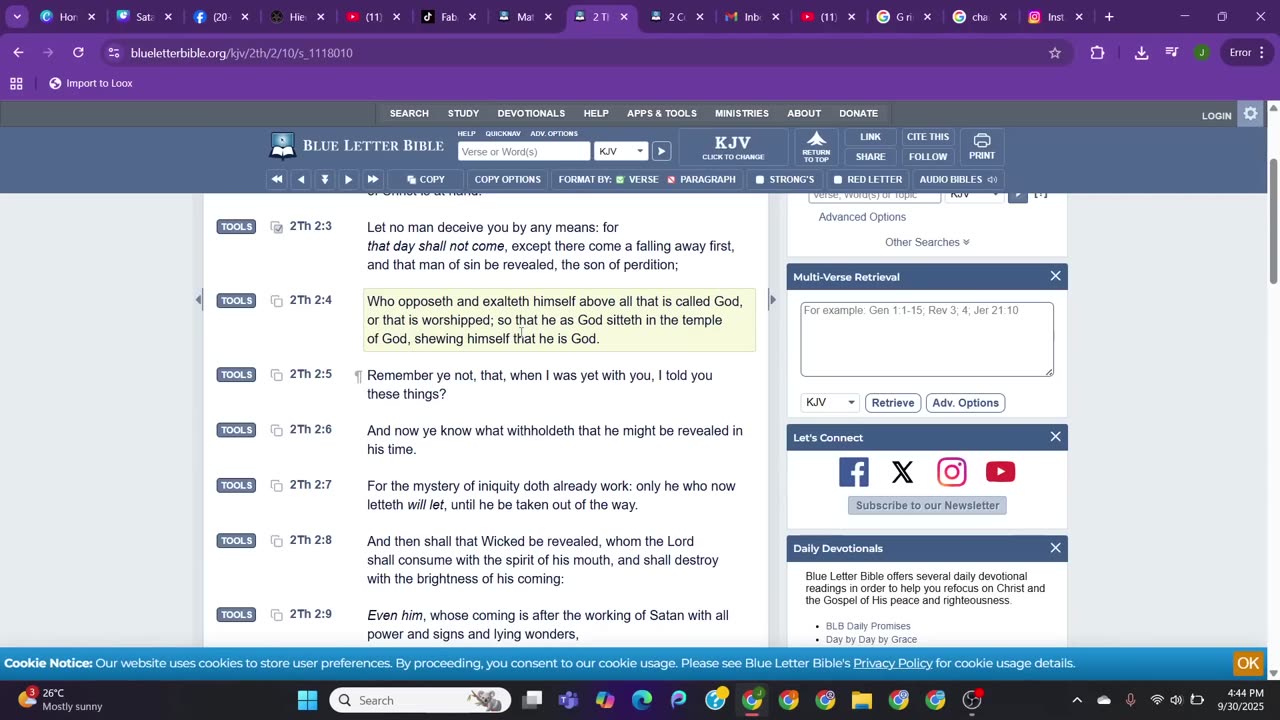Screen dimensions: 1280x720
Task: Open Print icon
Action: pos(982,147)
